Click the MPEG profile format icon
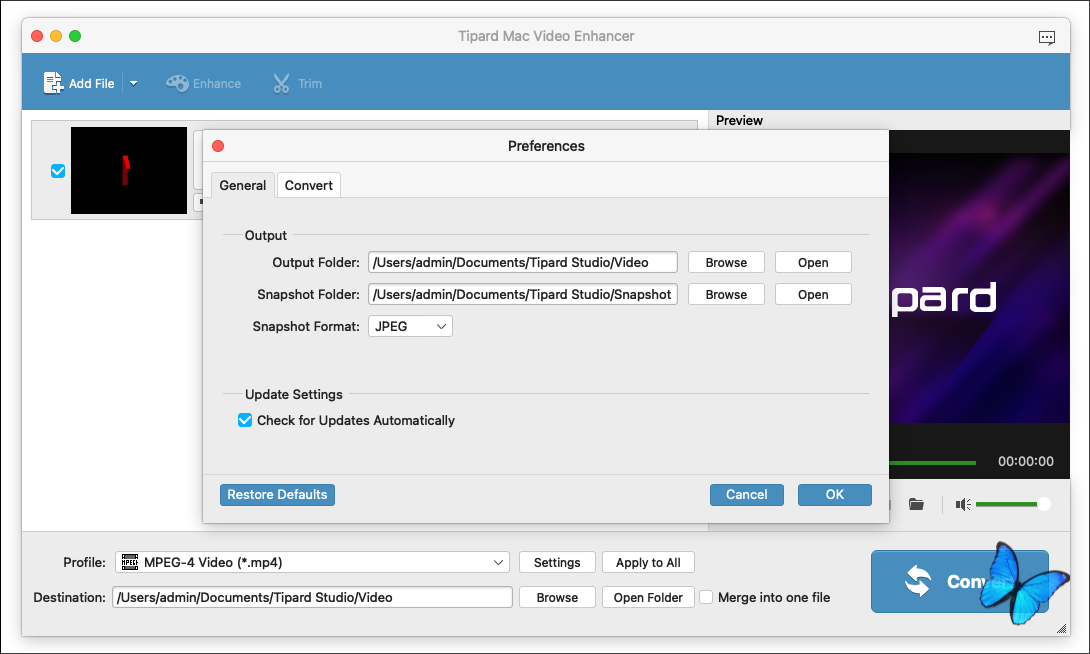Image resolution: width=1090 pixels, height=654 pixels. 130,562
